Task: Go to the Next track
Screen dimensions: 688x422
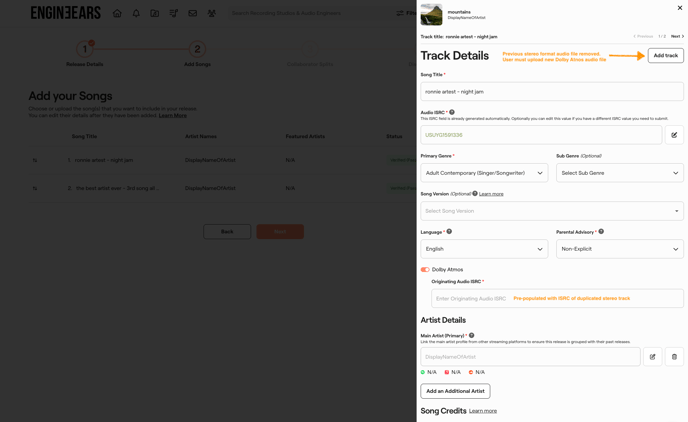Action: pyautogui.click(x=677, y=36)
